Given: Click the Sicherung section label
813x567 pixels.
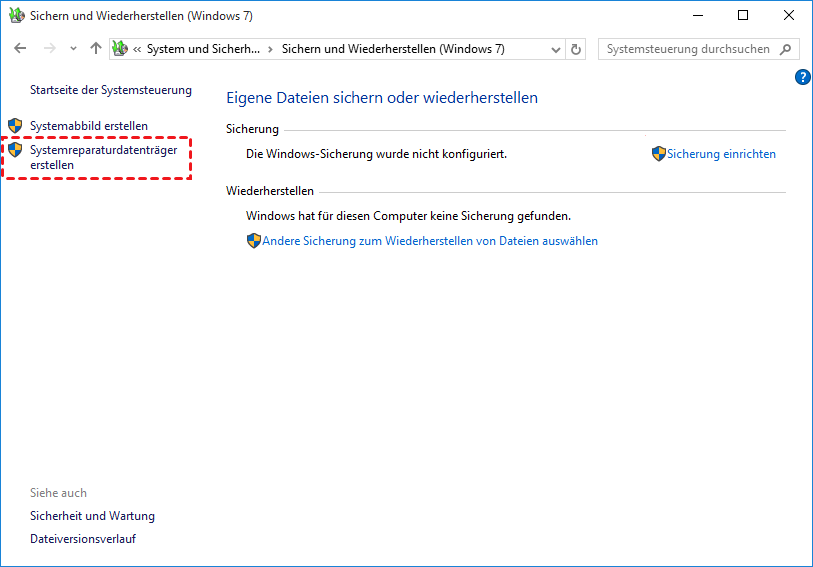Looking at the screenshot, I should (253, 129).
